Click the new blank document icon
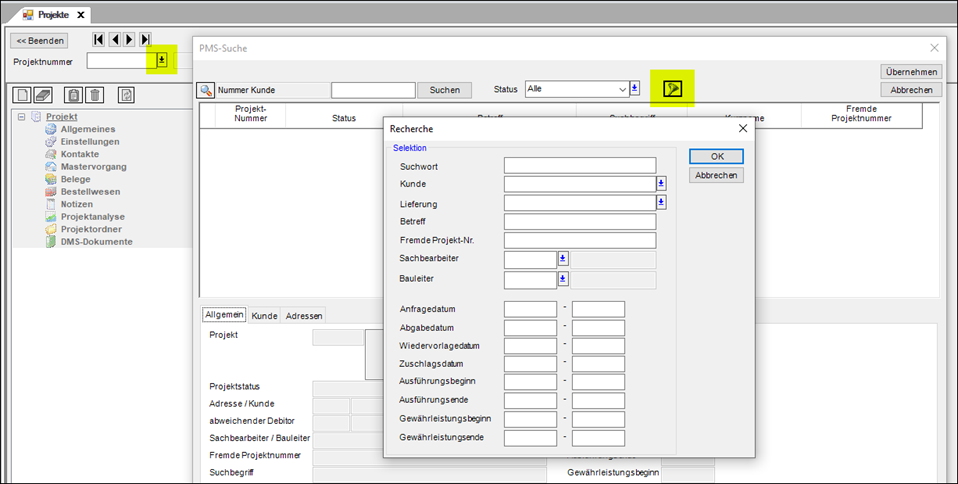The width and height of the screenshot is (958, 484). pyautogui.click(x=23, y=95)
